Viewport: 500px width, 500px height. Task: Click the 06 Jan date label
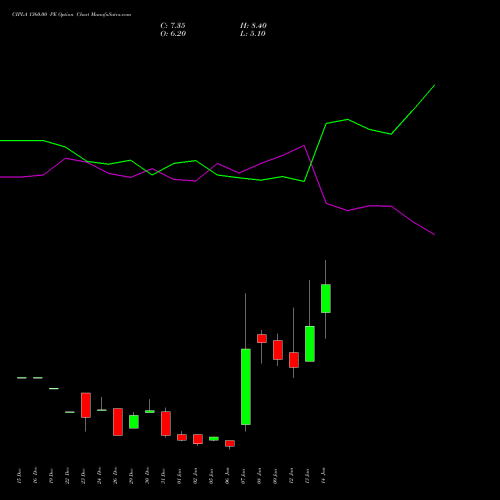(227, 476)
